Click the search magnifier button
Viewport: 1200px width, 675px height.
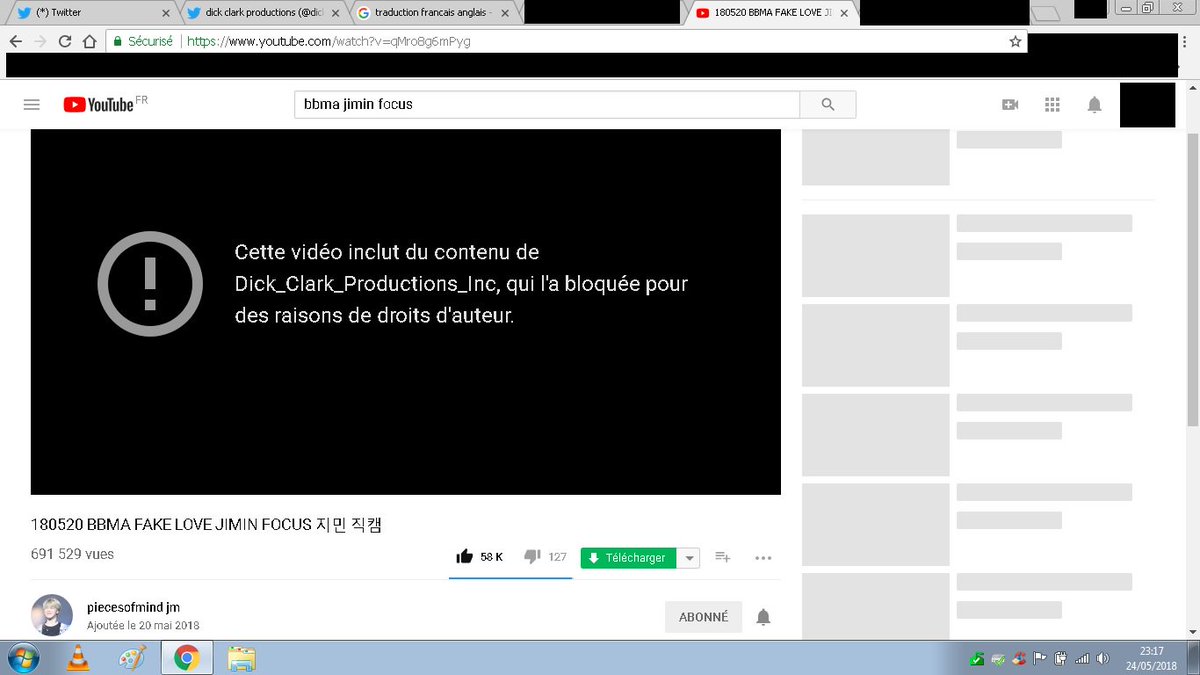(827, 105)
